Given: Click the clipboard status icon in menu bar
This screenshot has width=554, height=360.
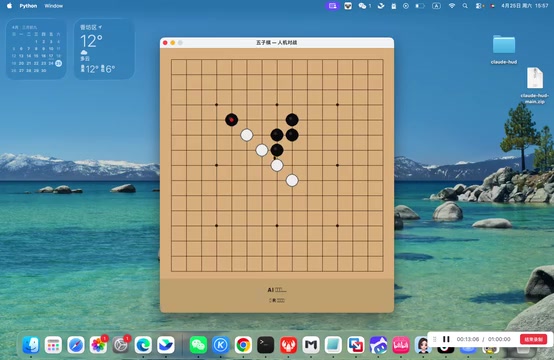Looking at the screenshot, I should (x=394, y=6).
